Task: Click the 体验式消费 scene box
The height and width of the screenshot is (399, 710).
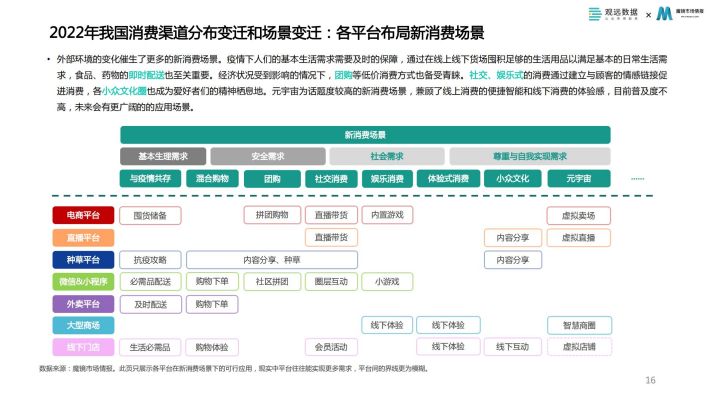Action: pos(448,178)
